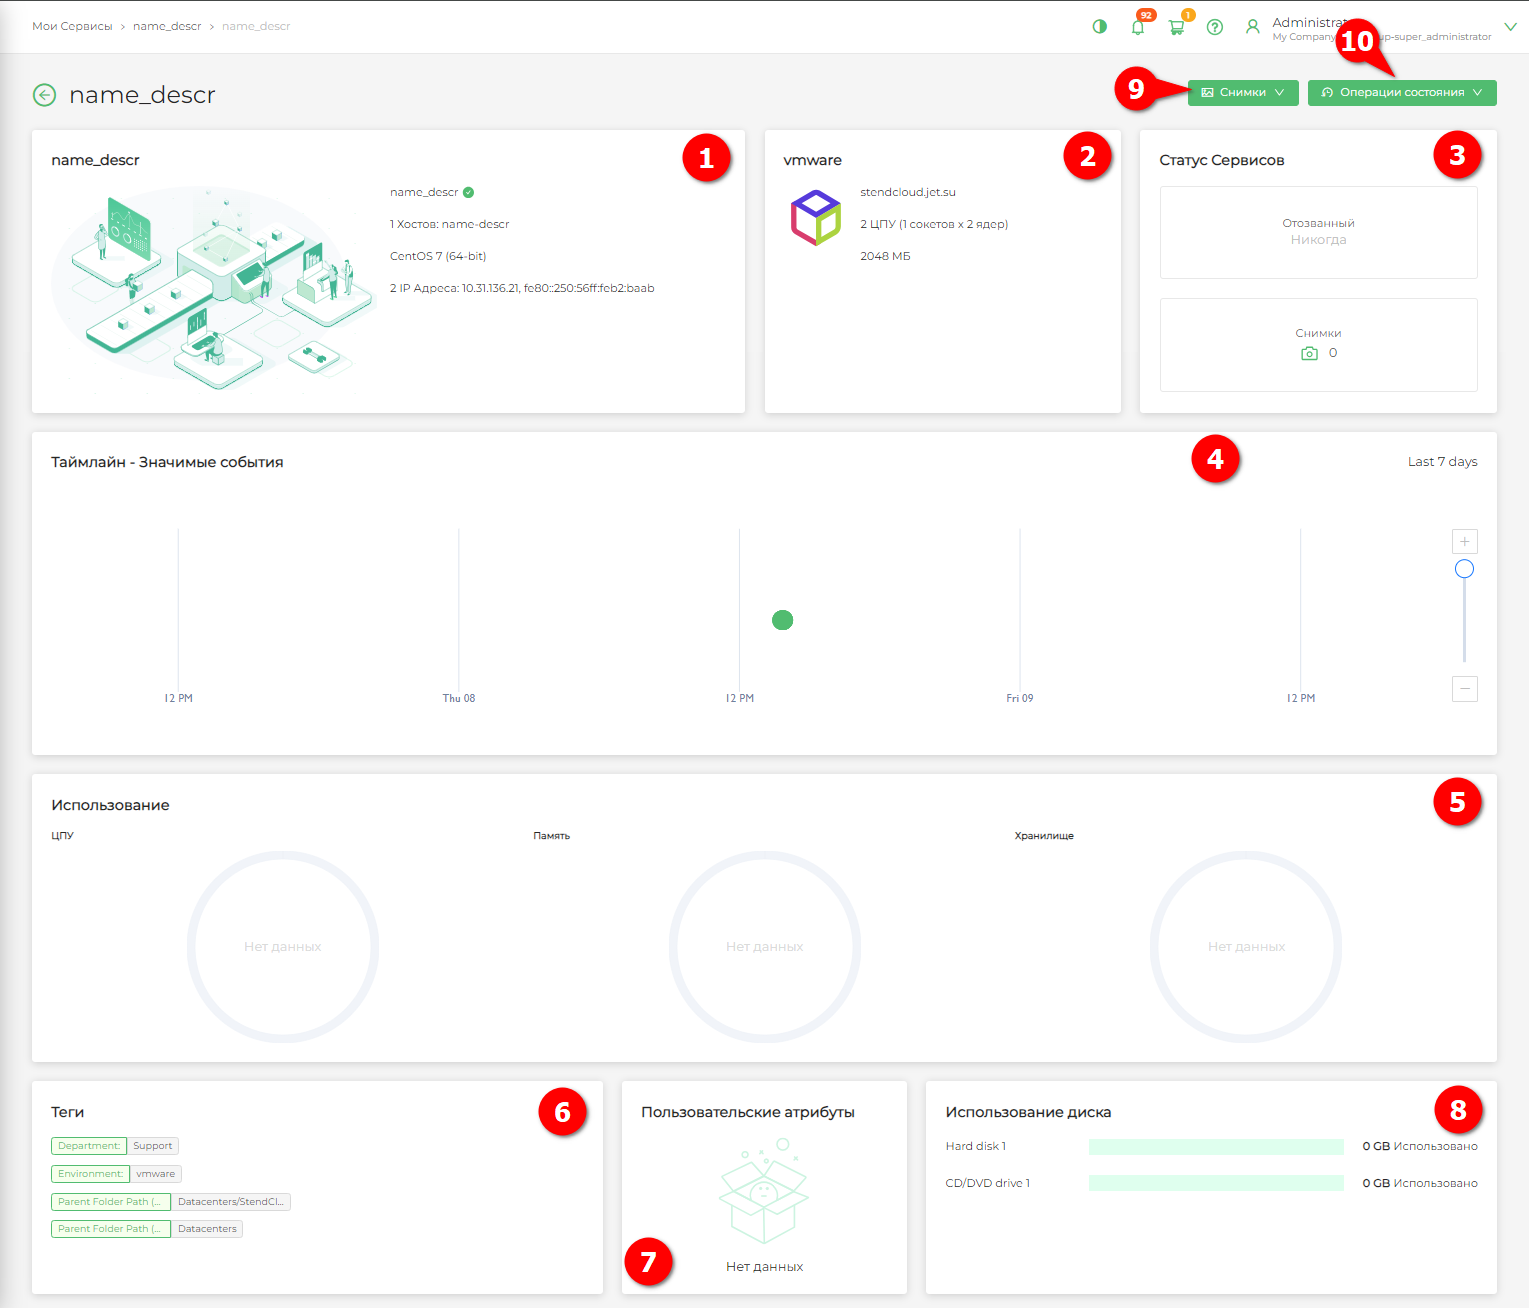Click the Thu 08 timeline axis label
The image size is (1529, 1308).
(459, 698)
